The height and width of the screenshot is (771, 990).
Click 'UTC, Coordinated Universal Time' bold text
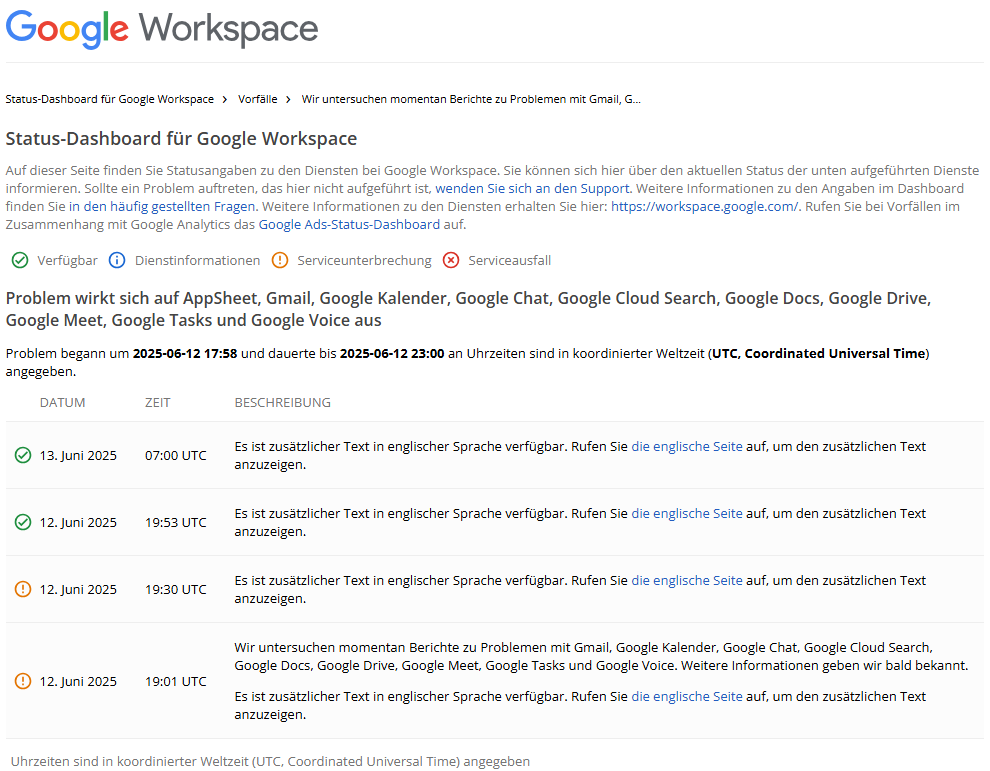click(x=819, y=354)
